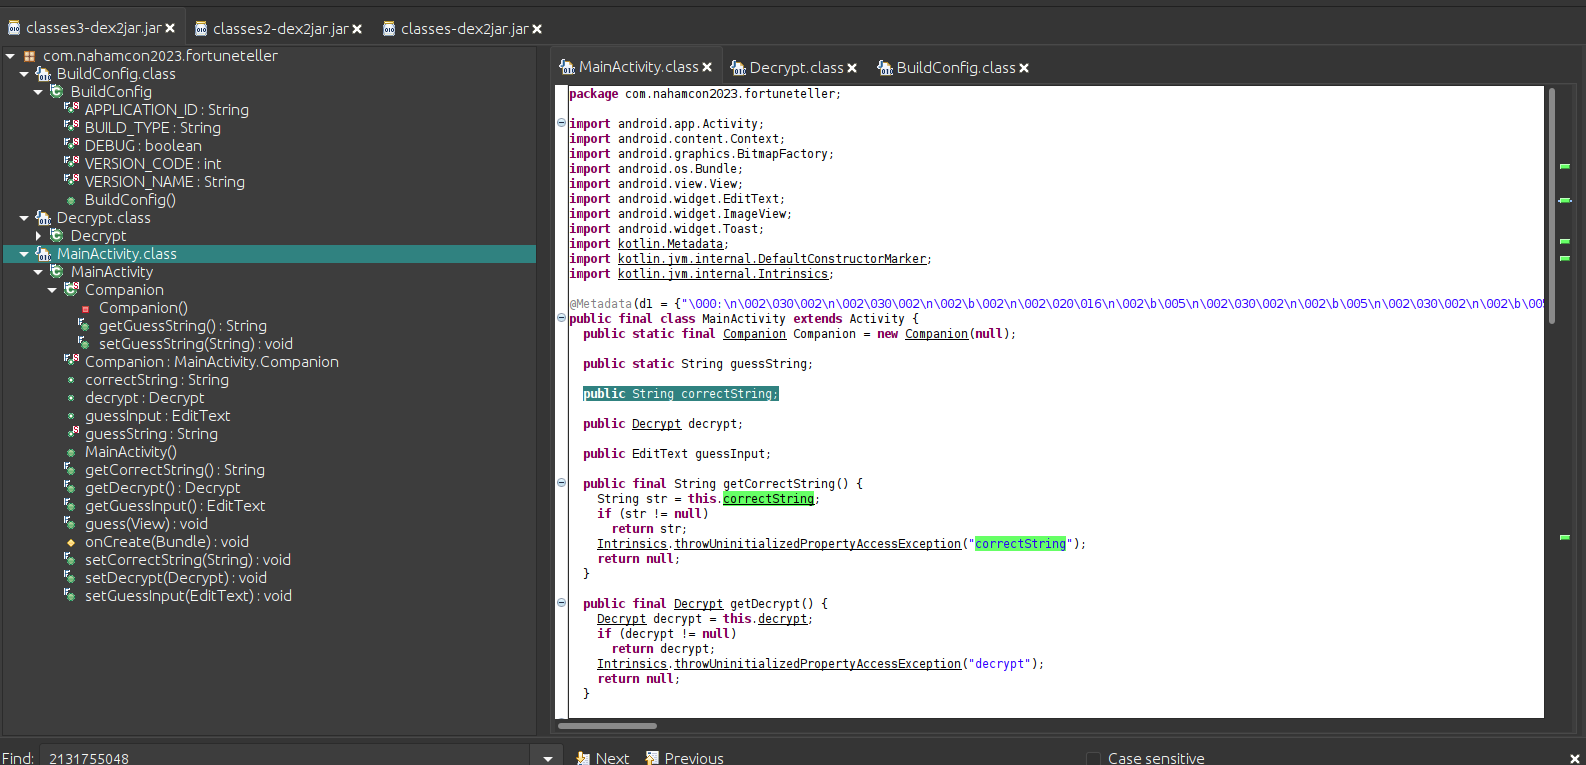Viewport: 1586px width, 765px height.
Task: Click the constructor icon beside BuildConfig()
Action: pyautogui.click(x=71, y=200)
